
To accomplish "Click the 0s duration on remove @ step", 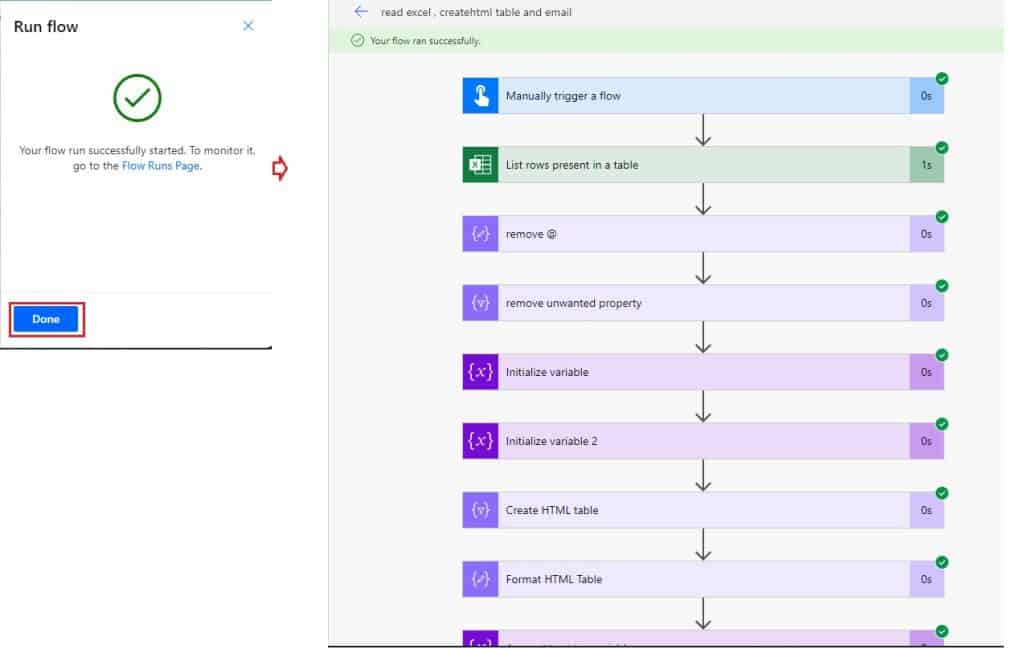I will pyautogui.click(x=926, y=234).
